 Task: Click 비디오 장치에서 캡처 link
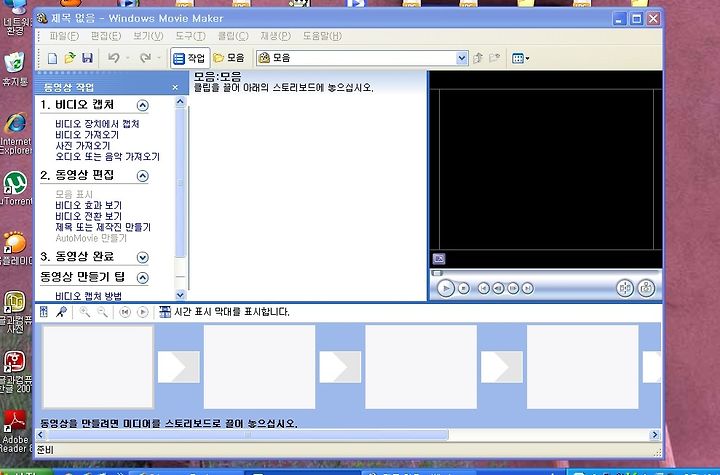[97, 124]
